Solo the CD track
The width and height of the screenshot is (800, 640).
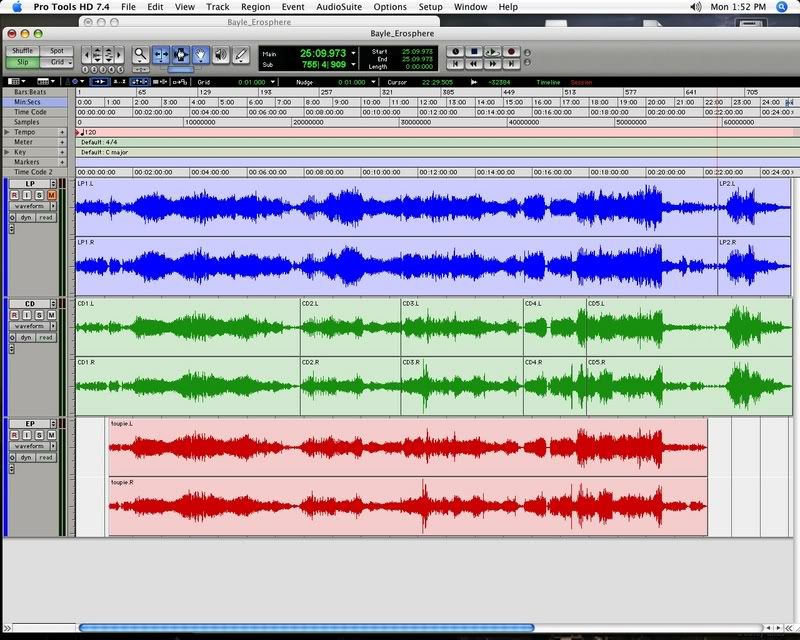(x=39, y=315)
